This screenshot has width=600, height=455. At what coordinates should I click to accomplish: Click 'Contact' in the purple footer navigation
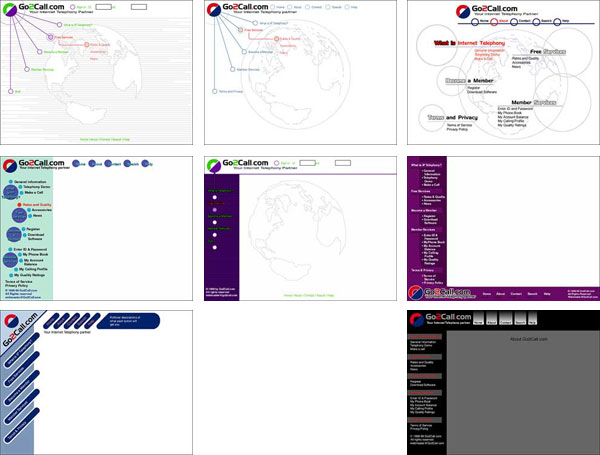(516, 293)
